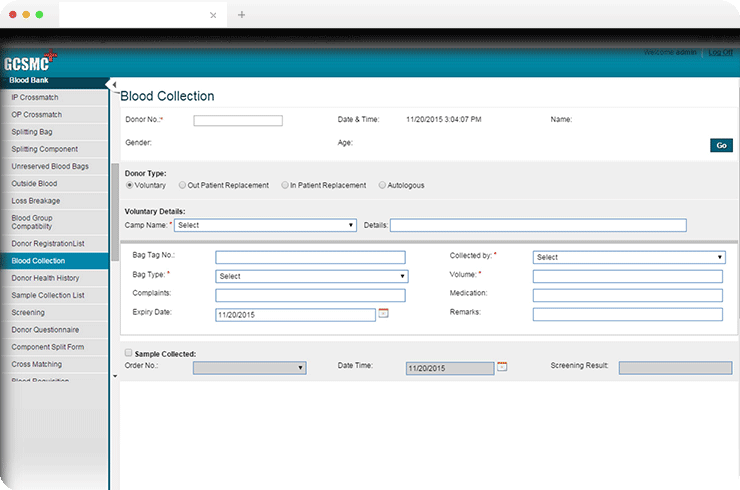Select Out Patient Replacement donor type
The image size is (740, 490).
(x=182, y=185)
